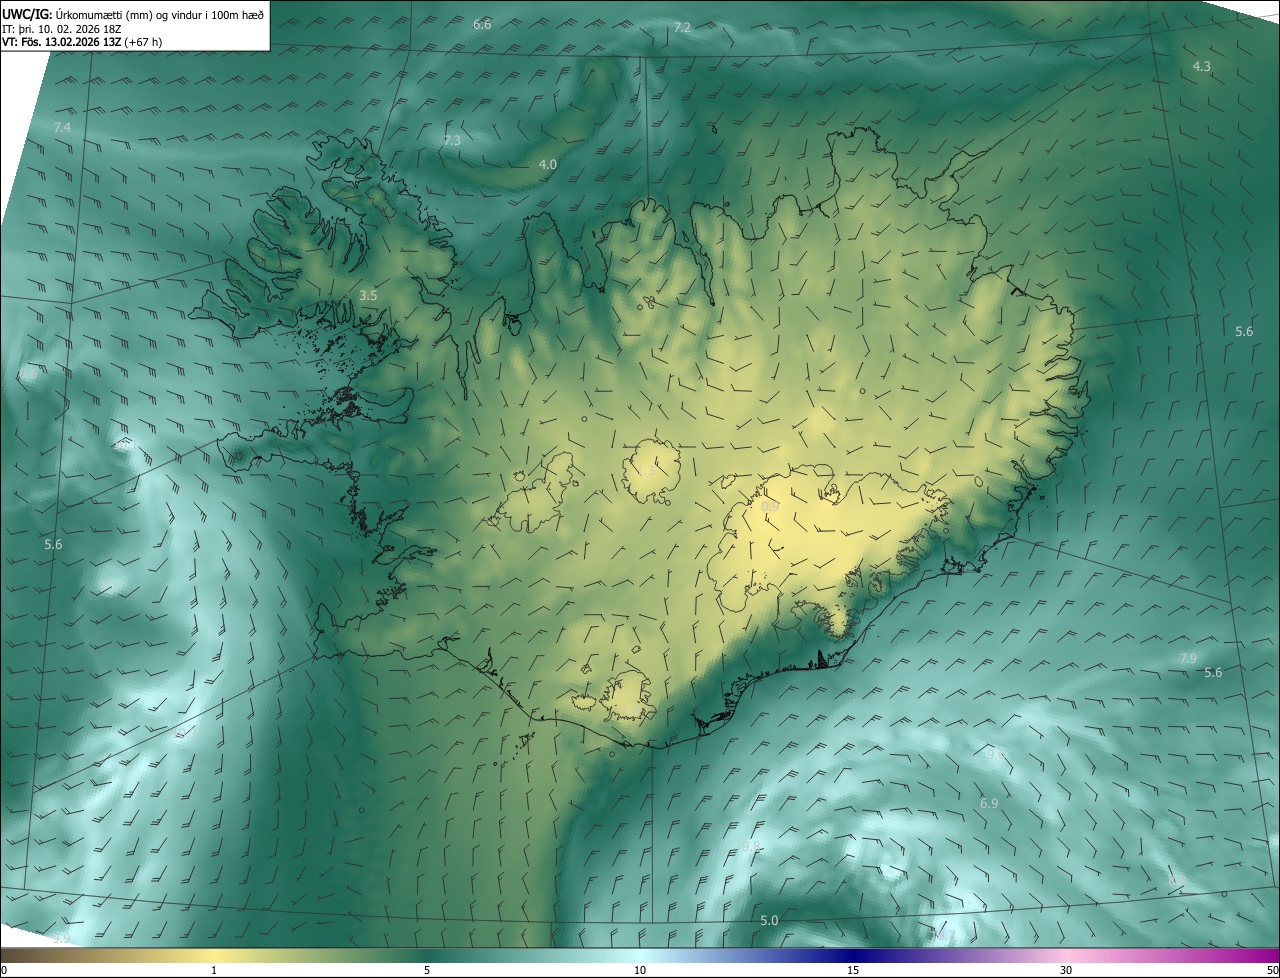Click the colorbar tick label 15

[853, 970]
